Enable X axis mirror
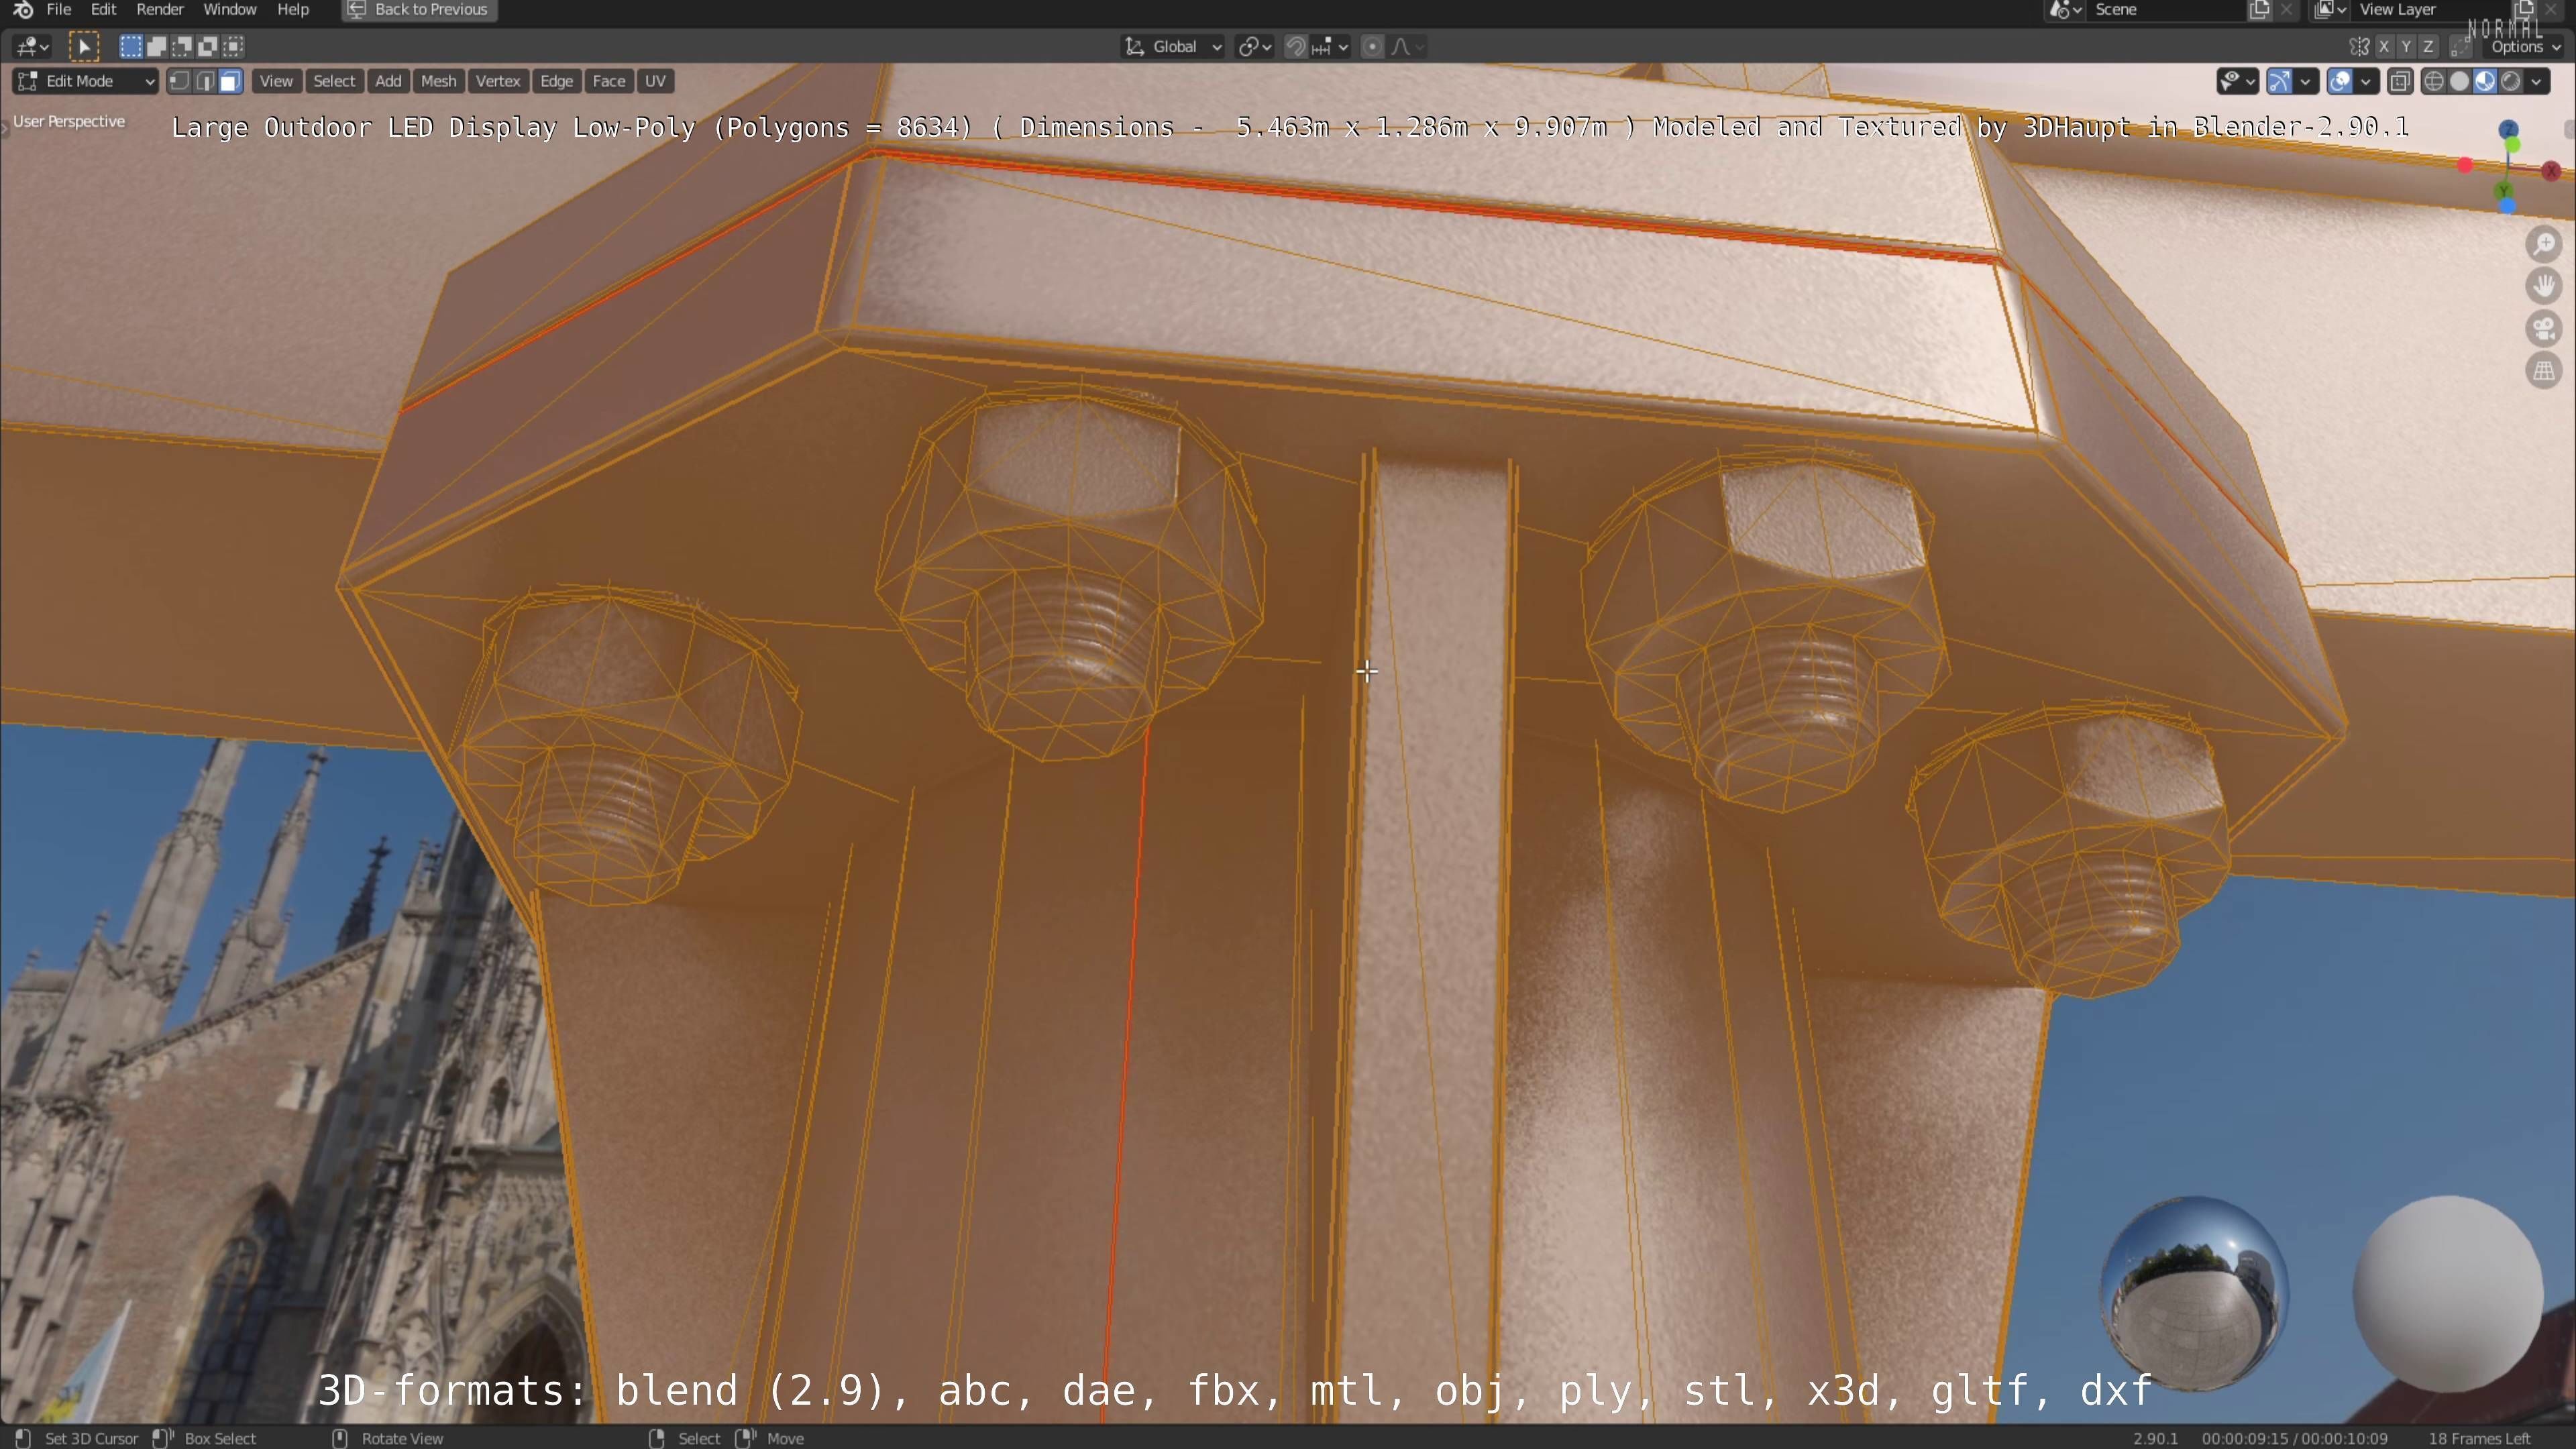2576x1449 pixels. [2384, 46]
